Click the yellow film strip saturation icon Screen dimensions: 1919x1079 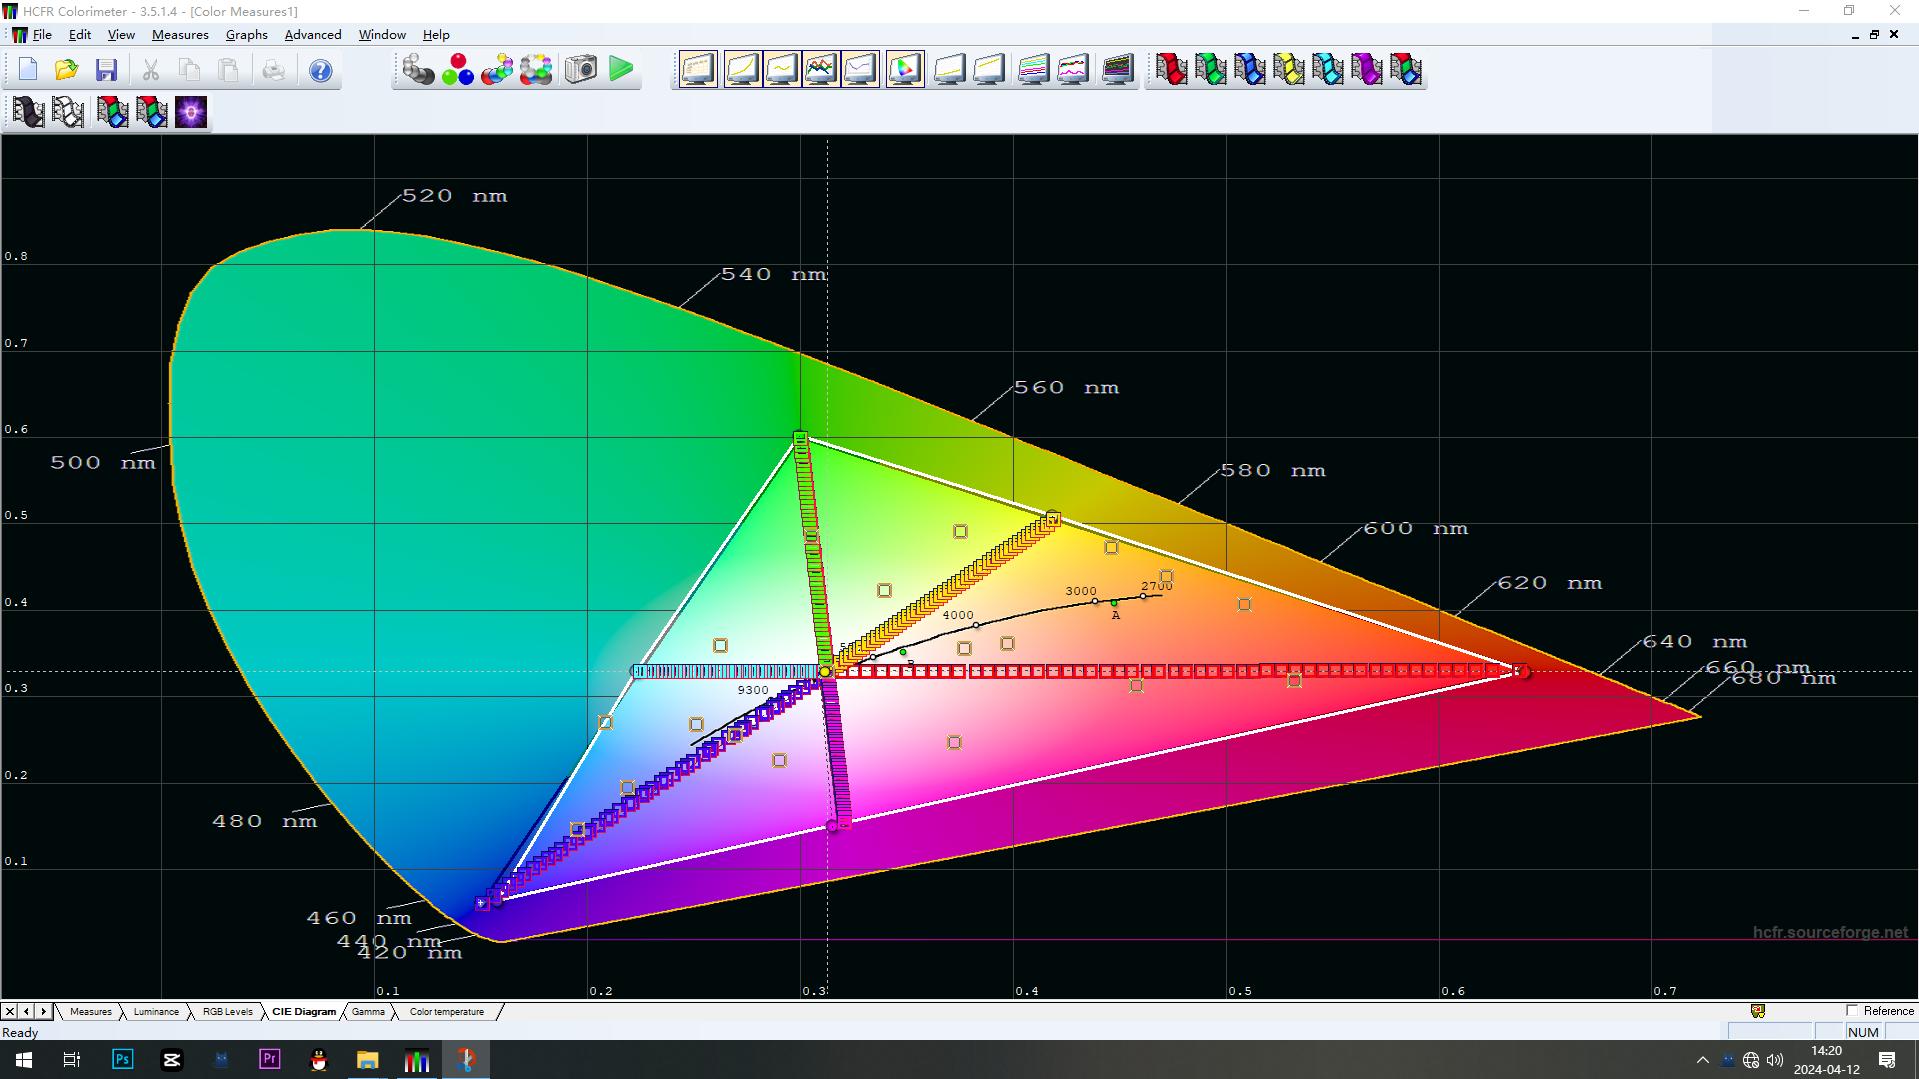(1288, 70)
